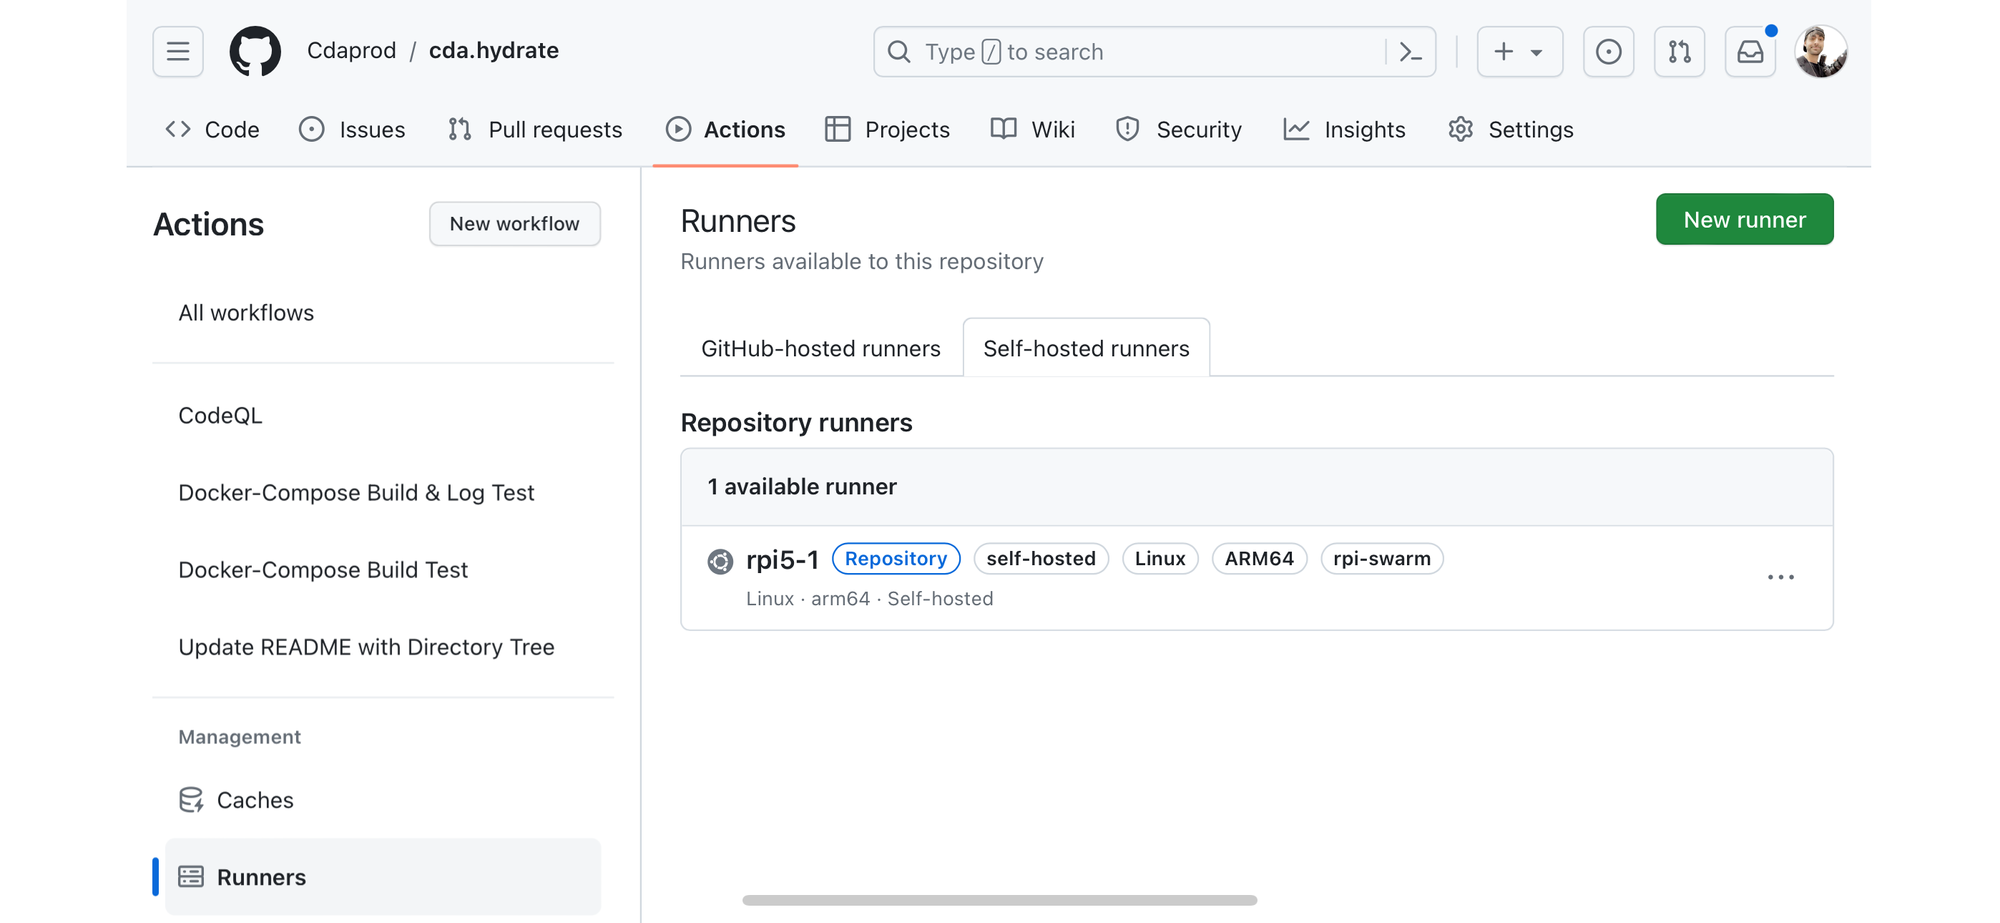This screenshot has width=2000, height=923.
Task: Open pull requests icon in header
Action: [1679, 52]
